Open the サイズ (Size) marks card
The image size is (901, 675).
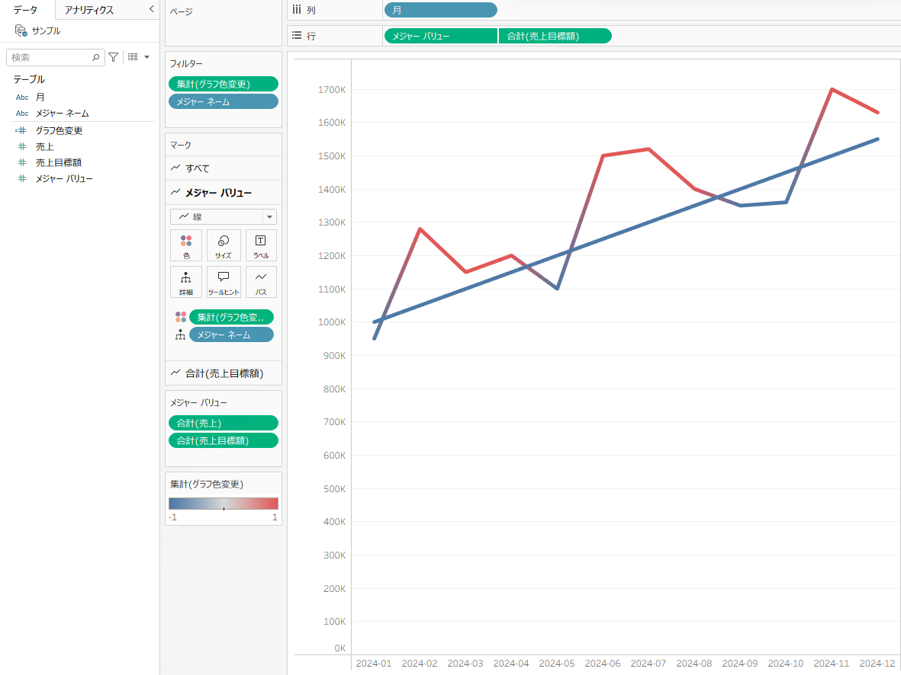coord(223,245)
